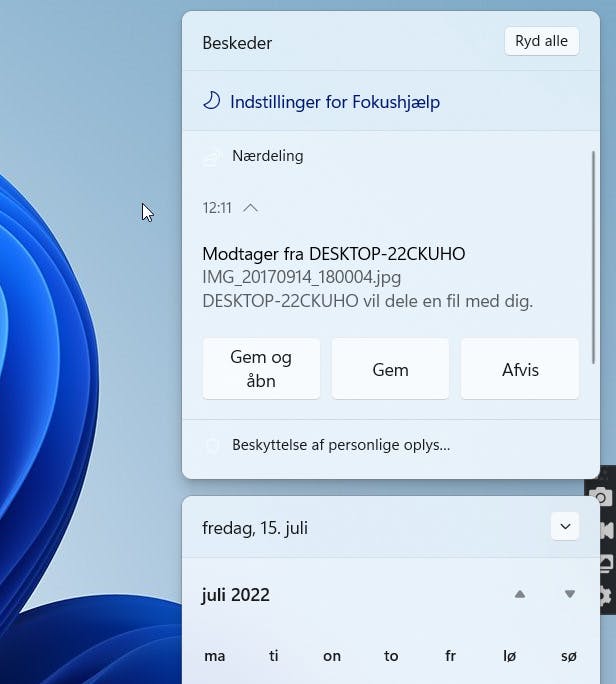Viewport: 616px width, 684px height.
Task: Click the camera screenshot icon at right edge
Action: coord(601,497)
